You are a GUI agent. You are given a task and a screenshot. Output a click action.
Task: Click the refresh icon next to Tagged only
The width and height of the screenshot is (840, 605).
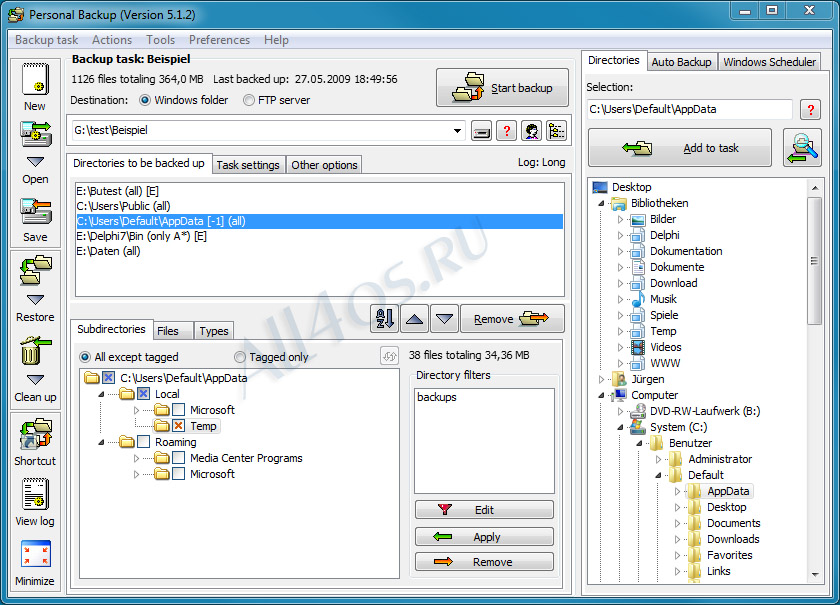tap(389, 355)
